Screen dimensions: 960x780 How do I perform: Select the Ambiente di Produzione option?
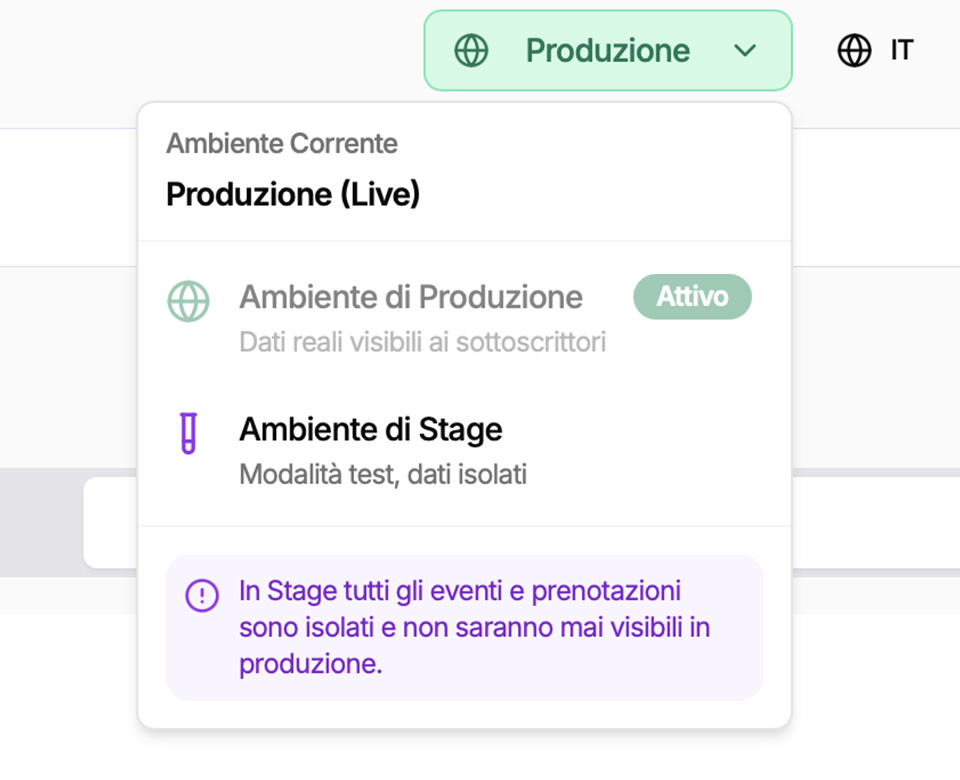(410, 297)
